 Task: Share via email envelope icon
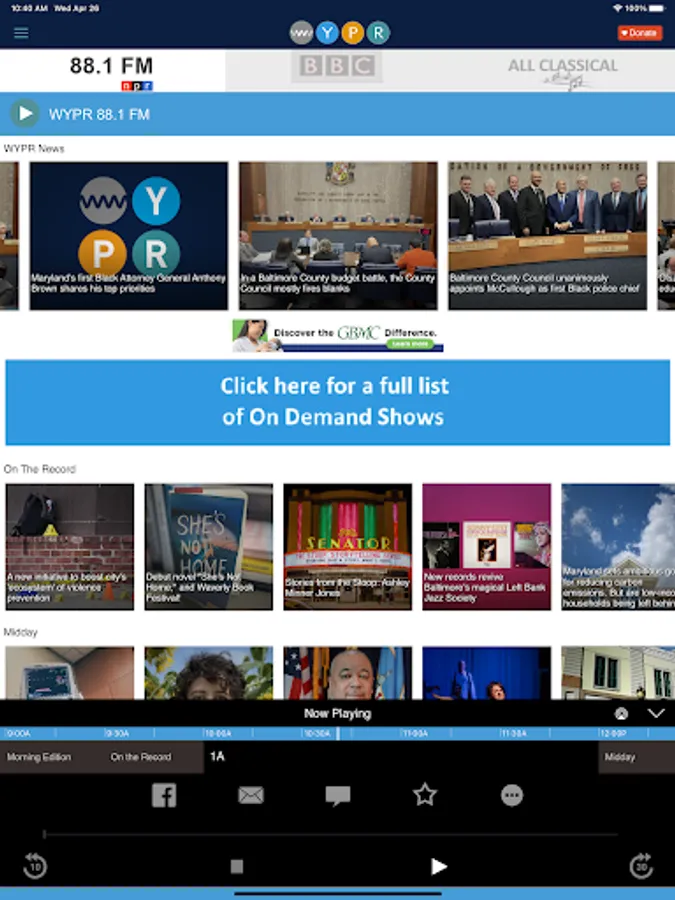[x=251, y=796]
